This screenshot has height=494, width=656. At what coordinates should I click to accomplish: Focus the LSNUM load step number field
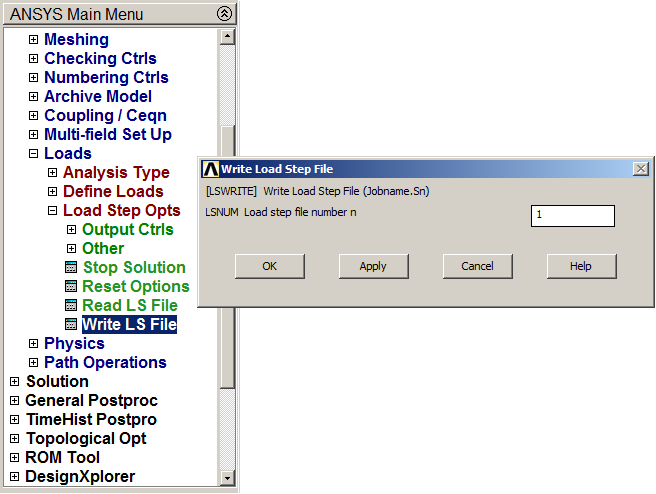point(572,215)
